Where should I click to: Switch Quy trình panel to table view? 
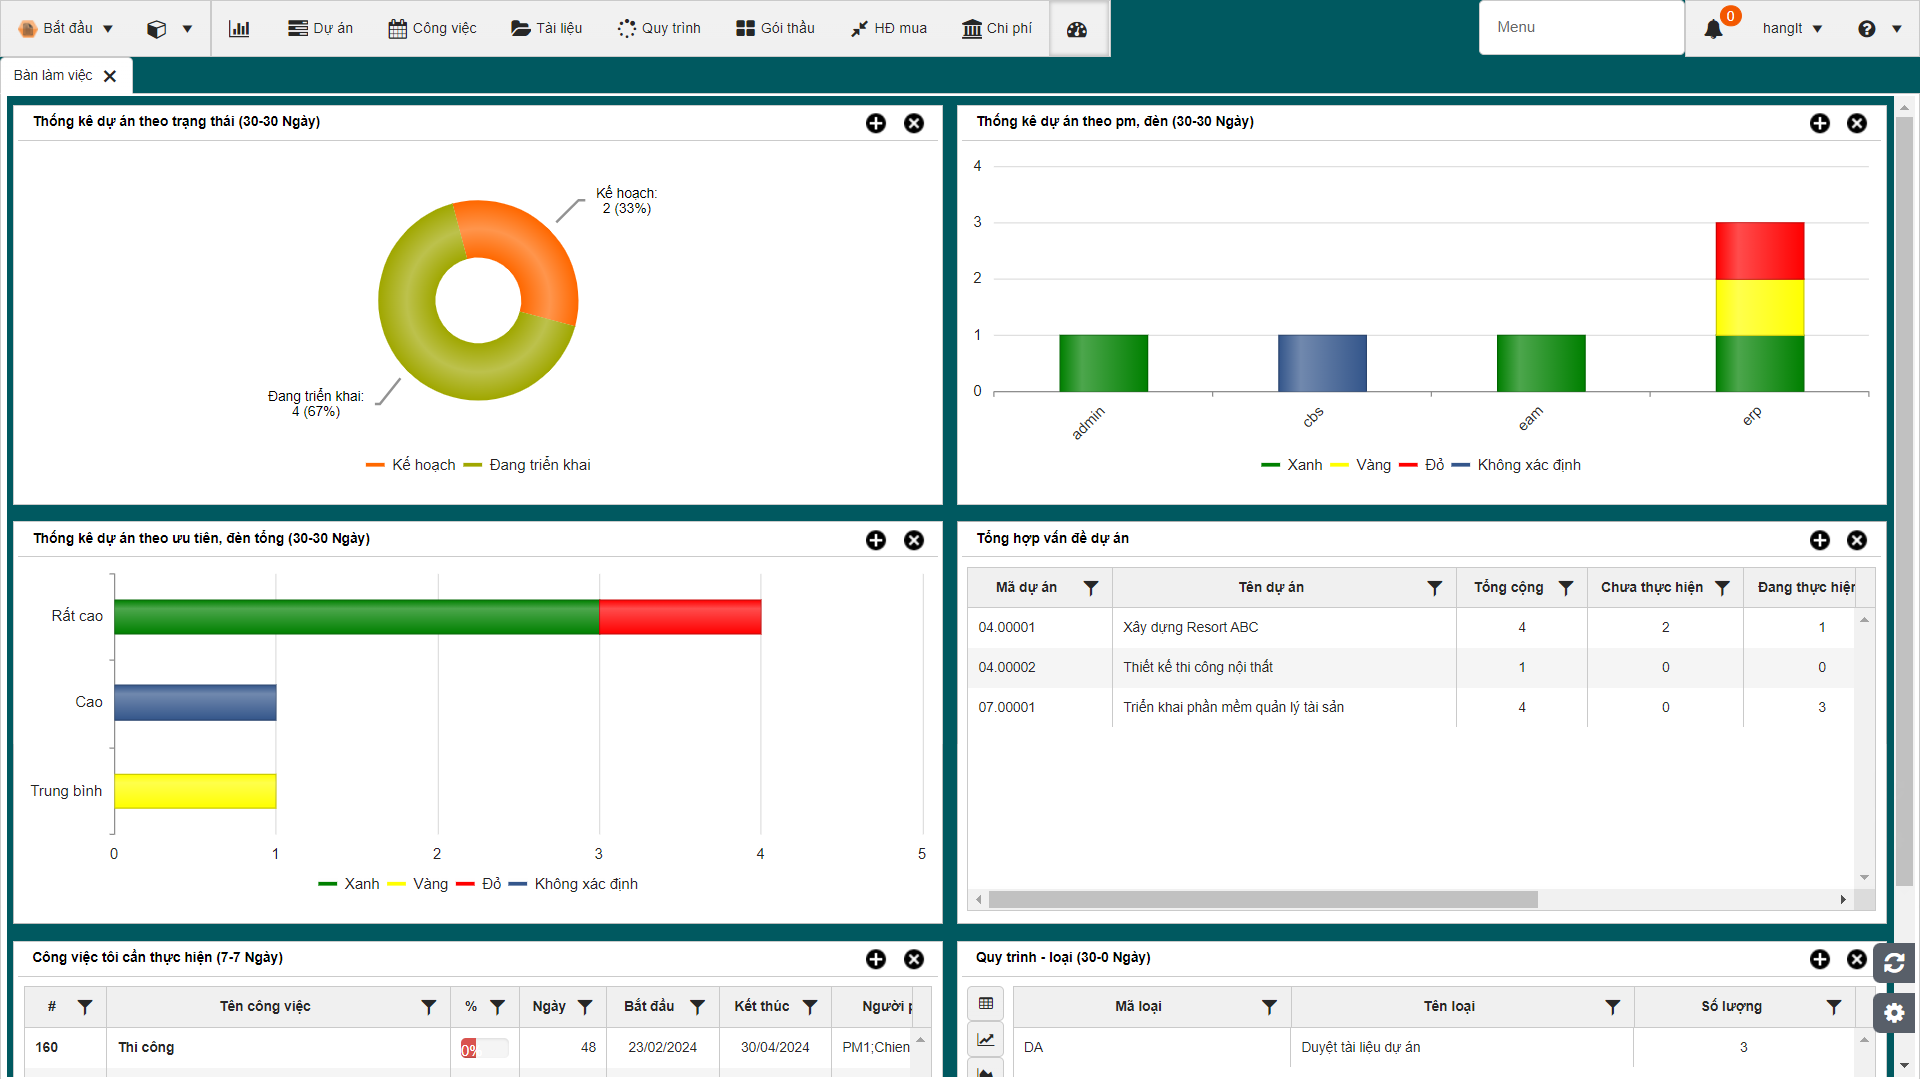[x=986, y=1003]
